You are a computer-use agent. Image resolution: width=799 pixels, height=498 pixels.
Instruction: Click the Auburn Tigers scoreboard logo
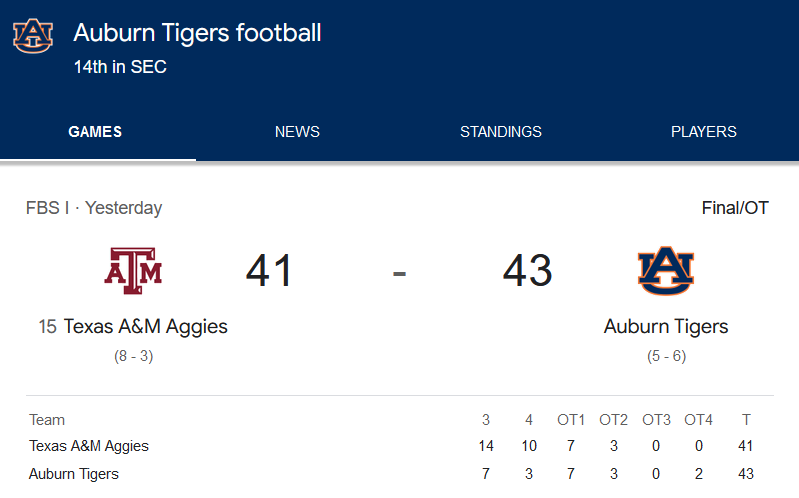[665, 270]
